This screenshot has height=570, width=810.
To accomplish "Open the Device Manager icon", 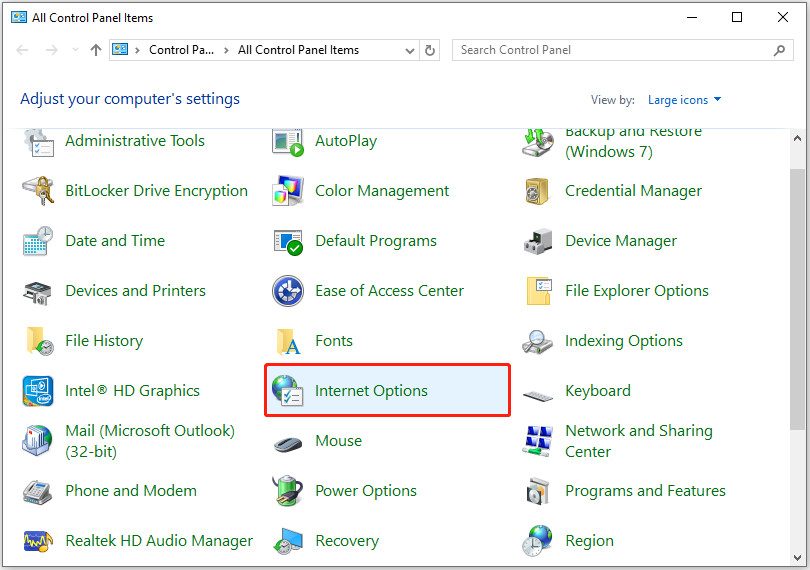I will pos(538,241).
